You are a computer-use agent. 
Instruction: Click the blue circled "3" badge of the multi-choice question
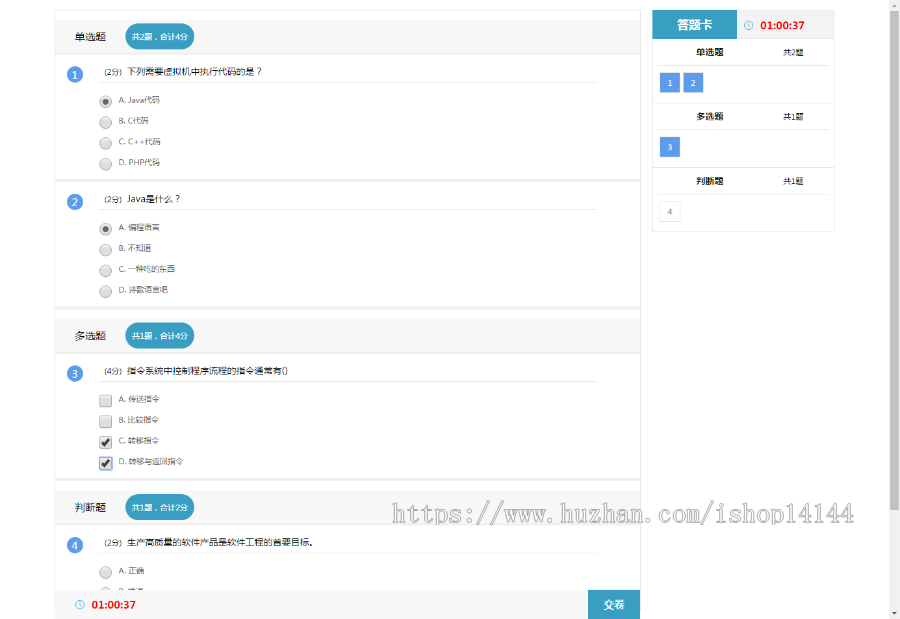click(x=76, y=372)
